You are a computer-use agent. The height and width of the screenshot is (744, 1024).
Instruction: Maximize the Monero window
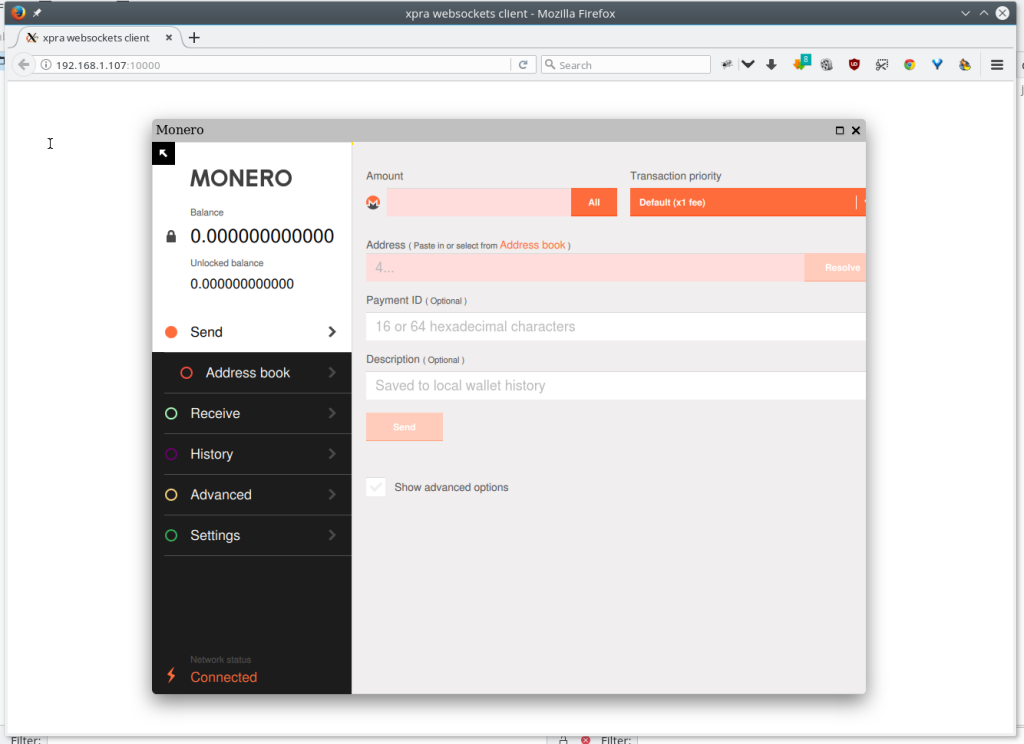[x=840, y=130]
